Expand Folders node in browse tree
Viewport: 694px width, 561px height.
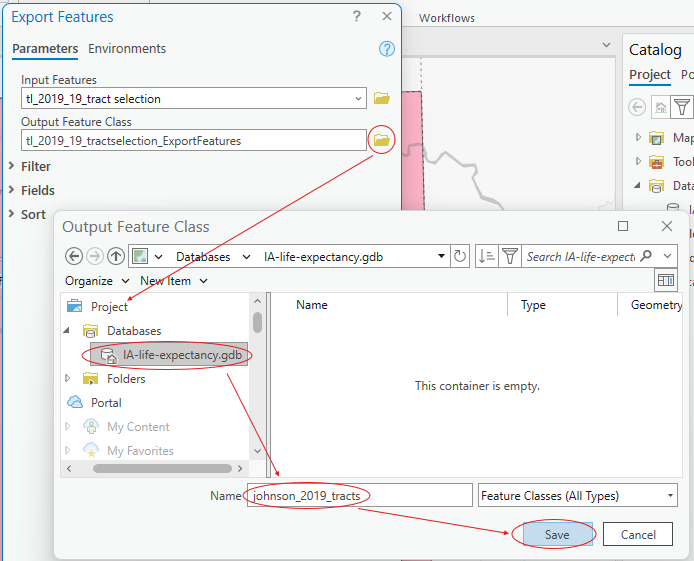pos(68,378)
